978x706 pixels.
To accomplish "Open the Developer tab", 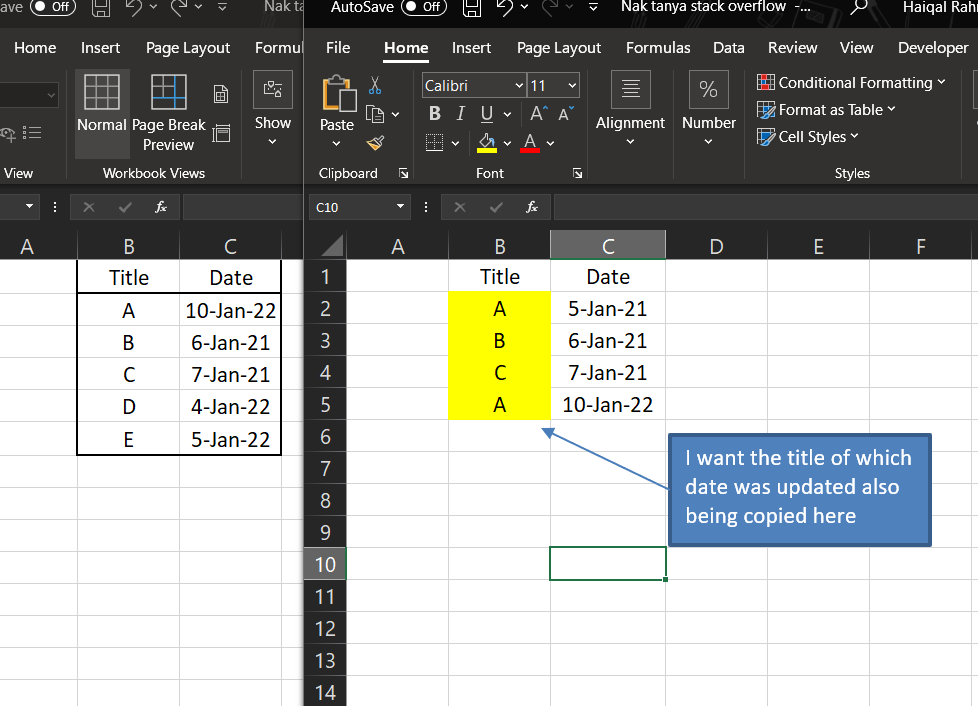I will pyautogui.click(x=933, y=48).
